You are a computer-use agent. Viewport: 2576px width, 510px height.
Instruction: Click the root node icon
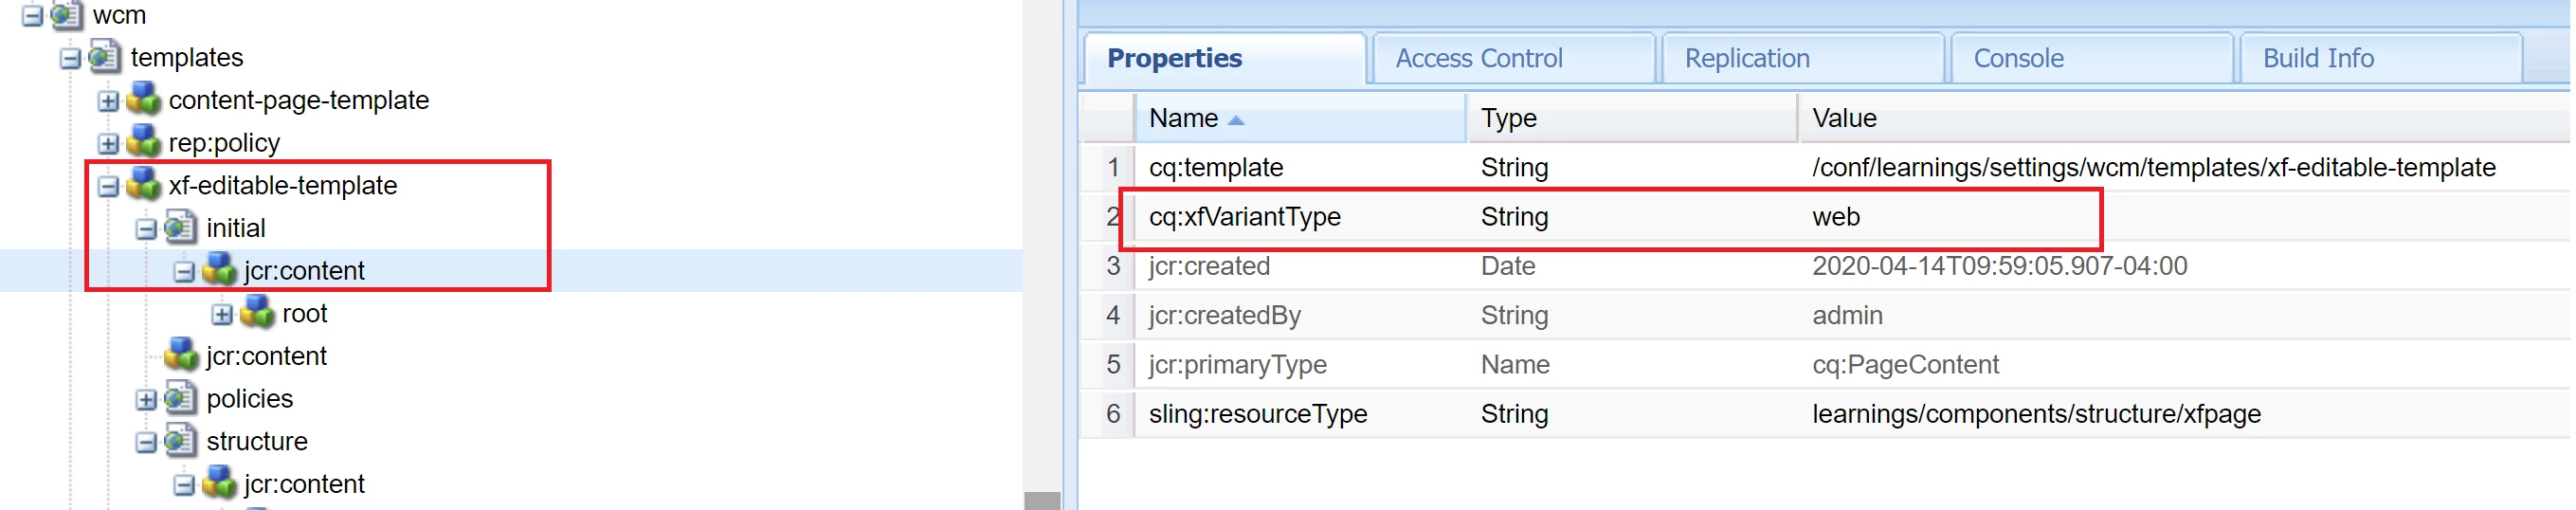pyautogui.click(x=257, y=312)
